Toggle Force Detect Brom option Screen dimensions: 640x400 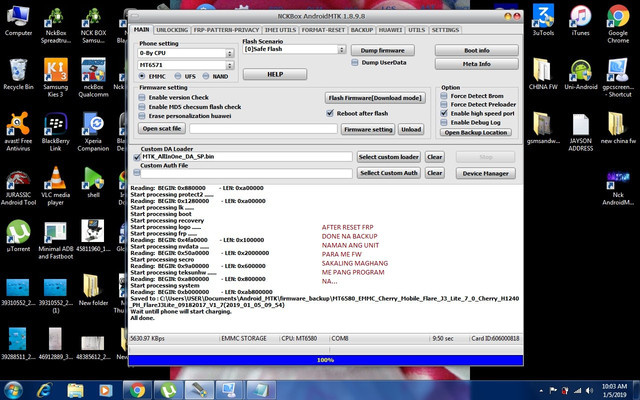[x=444, y=96]
